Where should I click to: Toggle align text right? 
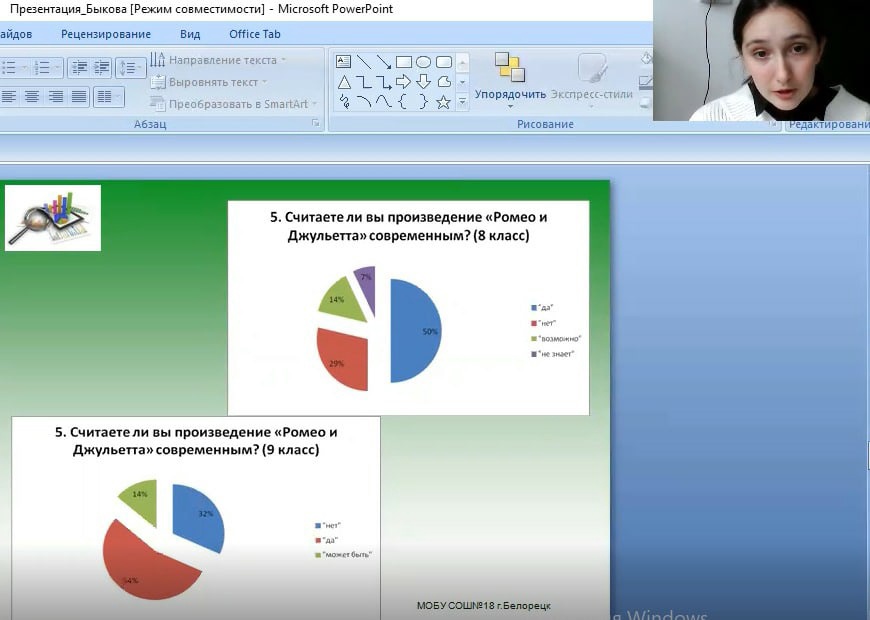coord(55,97)
